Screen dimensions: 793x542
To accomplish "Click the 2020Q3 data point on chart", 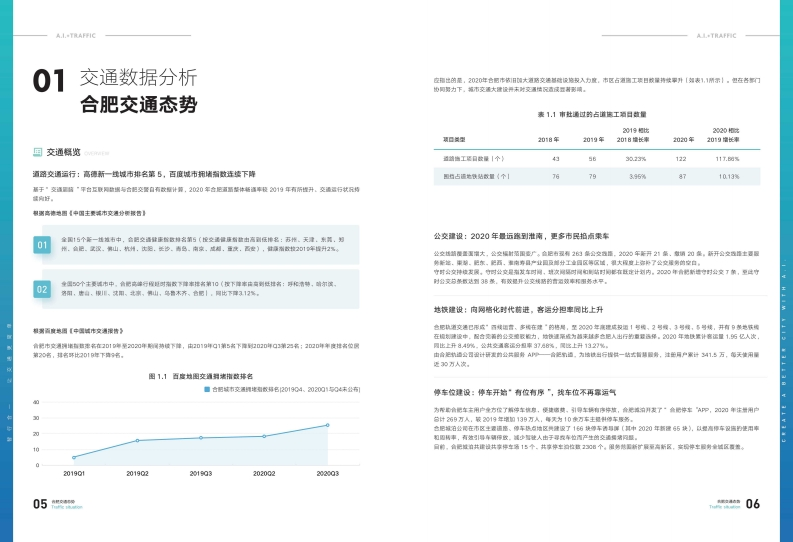I will coord(328,425).
